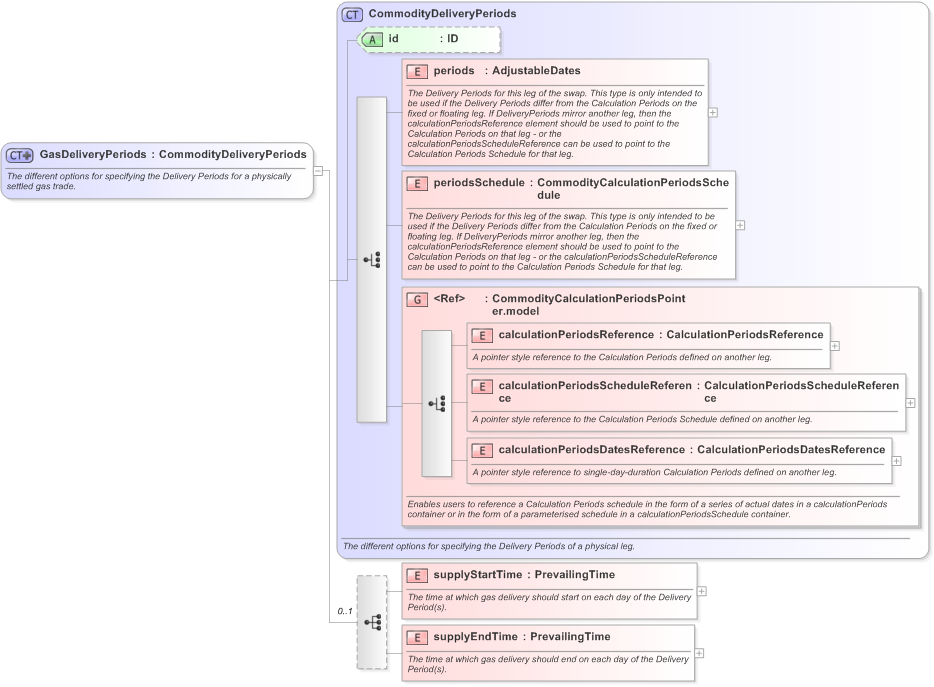Expand the periodsSchedule element
This screenshot has width=934, height=687.
pos(740,225)
